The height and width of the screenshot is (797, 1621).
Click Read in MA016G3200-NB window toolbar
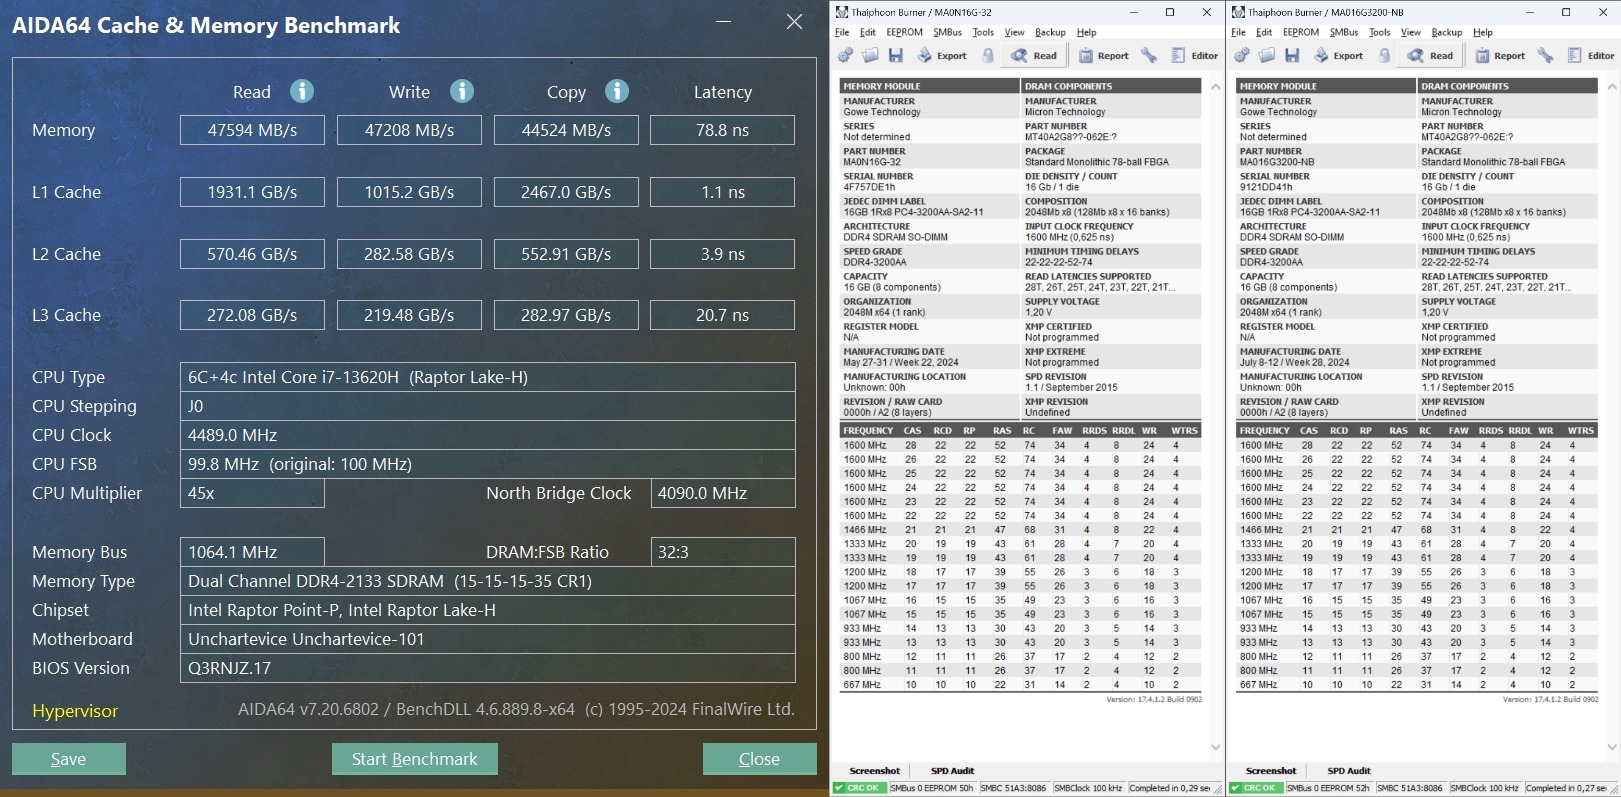1430,56
